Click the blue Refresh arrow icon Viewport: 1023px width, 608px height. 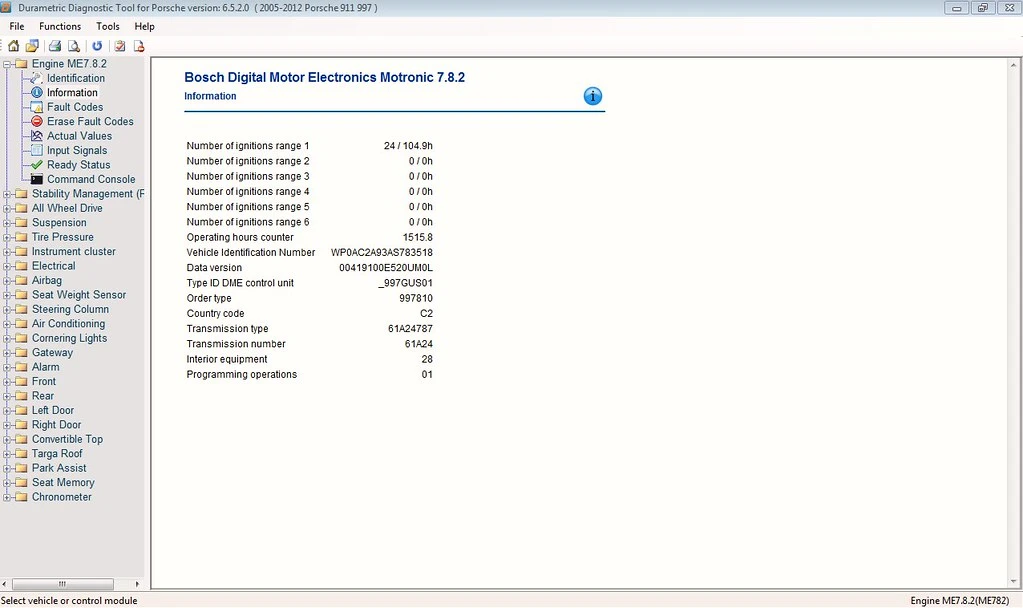tap(97, 46)
